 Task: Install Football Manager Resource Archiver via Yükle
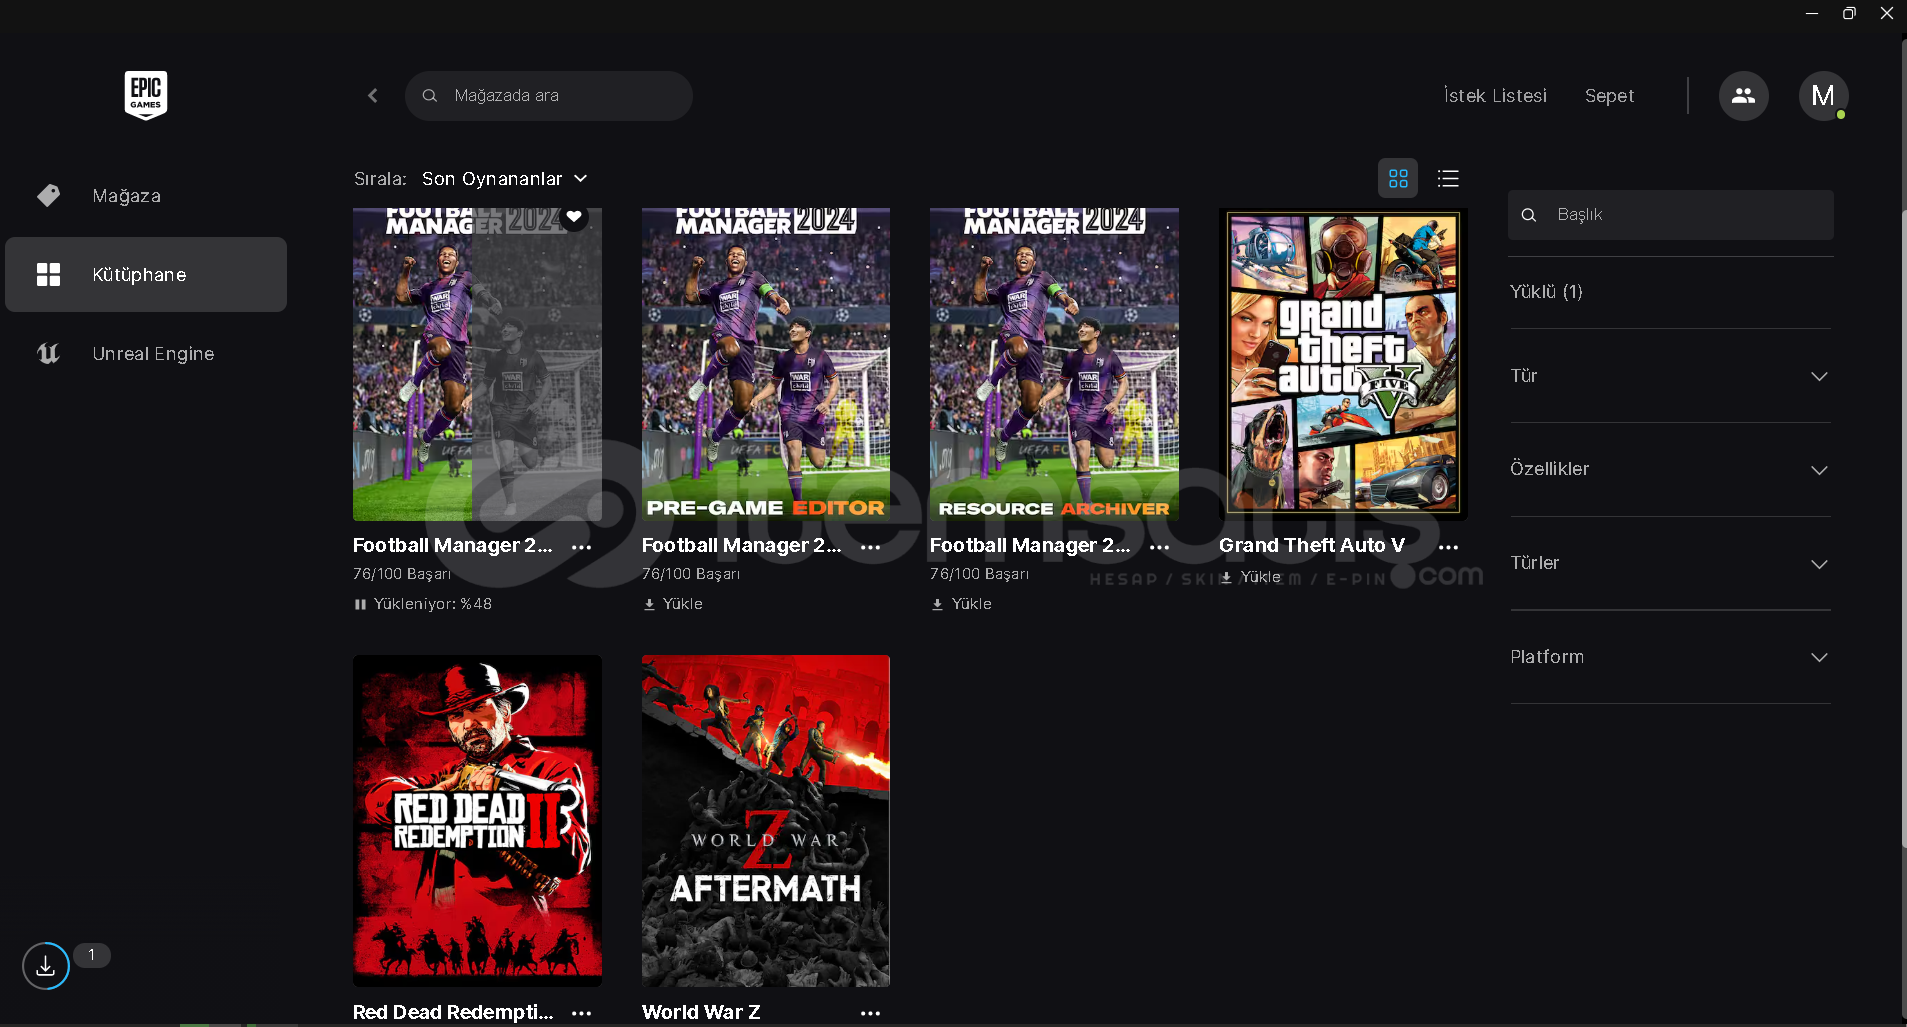pyautogui.click(x=961, y=604)
